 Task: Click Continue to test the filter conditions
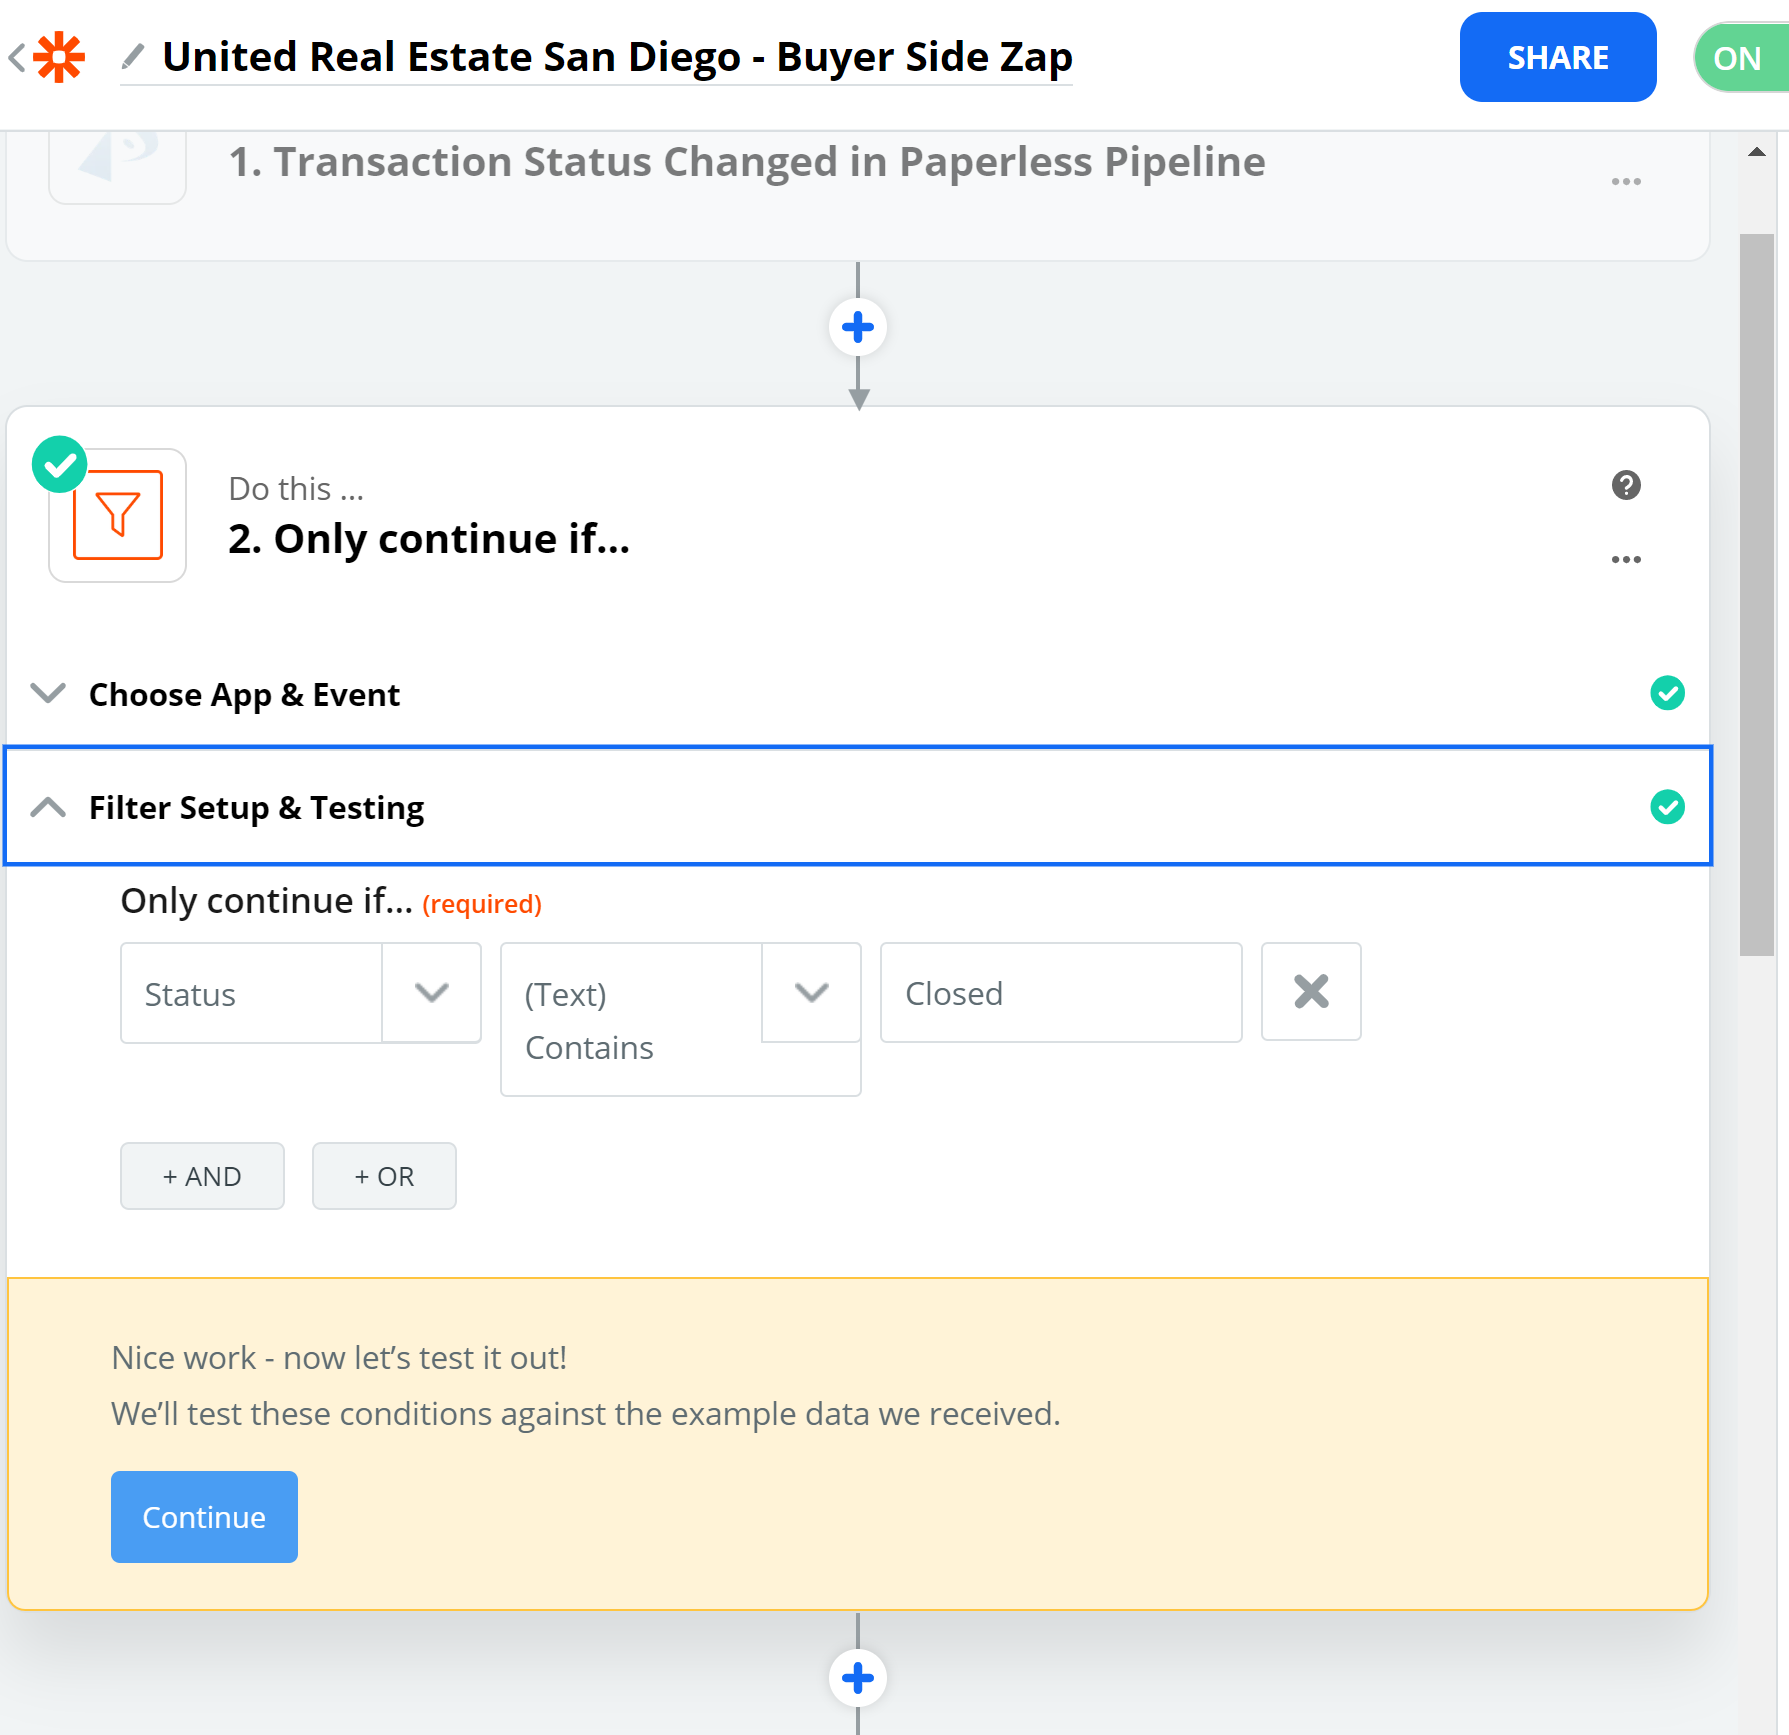click(203, 1516)
